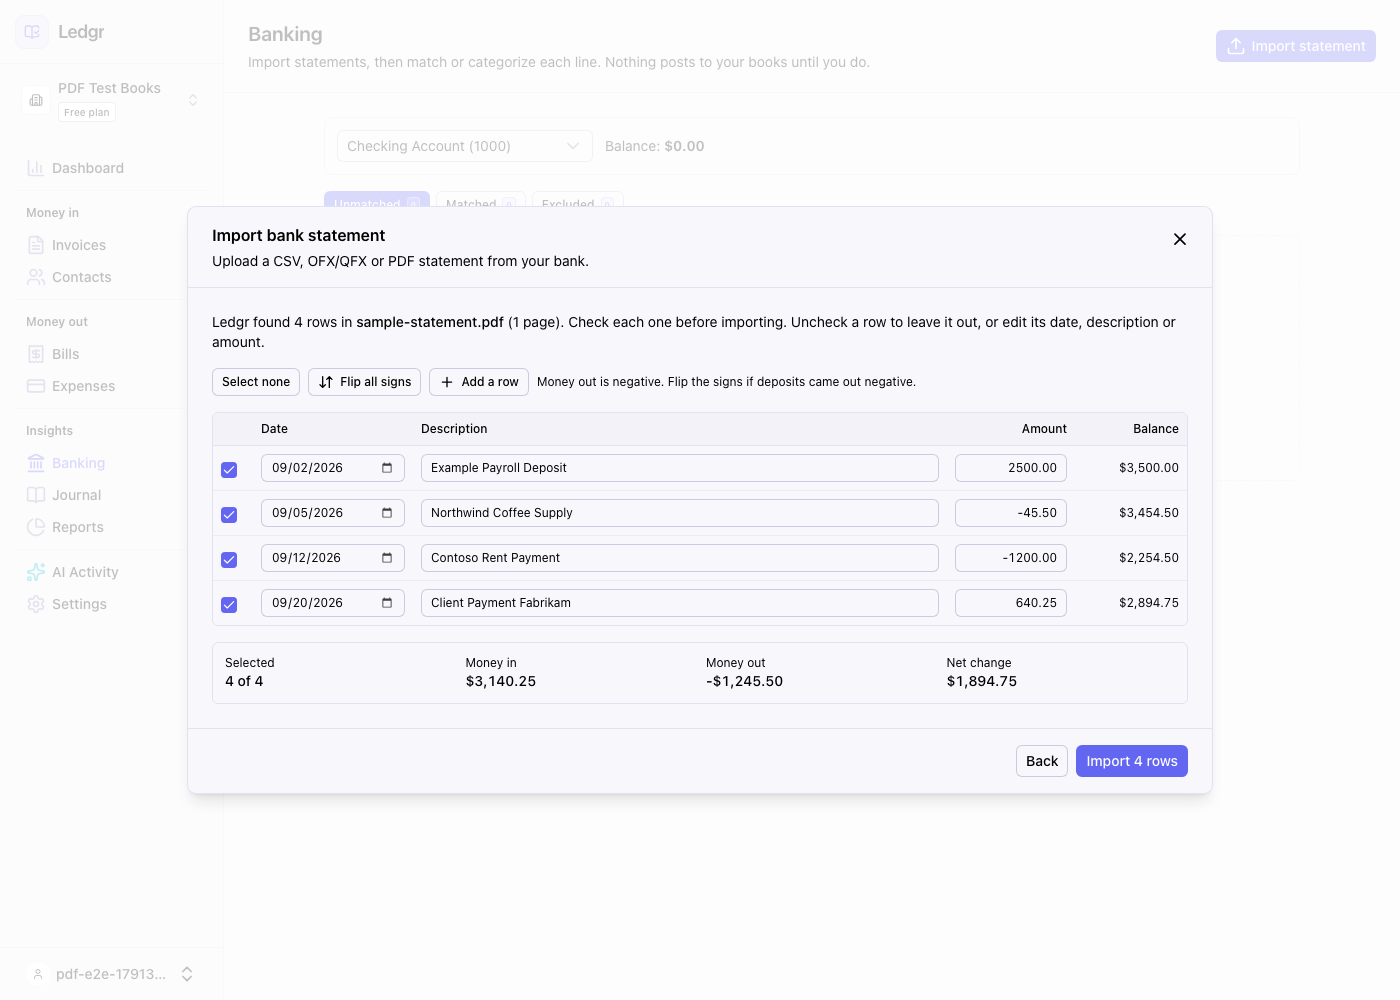Flip all signs of amounts
This screenshot has height=1000, width=1400.
pyautogui.click(x=364, y=382)
